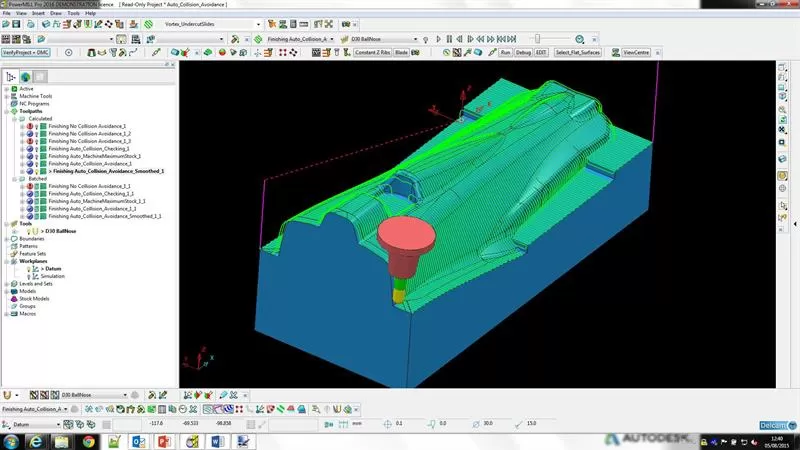Click the magnifier zoom icon in right toolbar
The width and height of the screenshot is (800, 450).
click(782, 110)
